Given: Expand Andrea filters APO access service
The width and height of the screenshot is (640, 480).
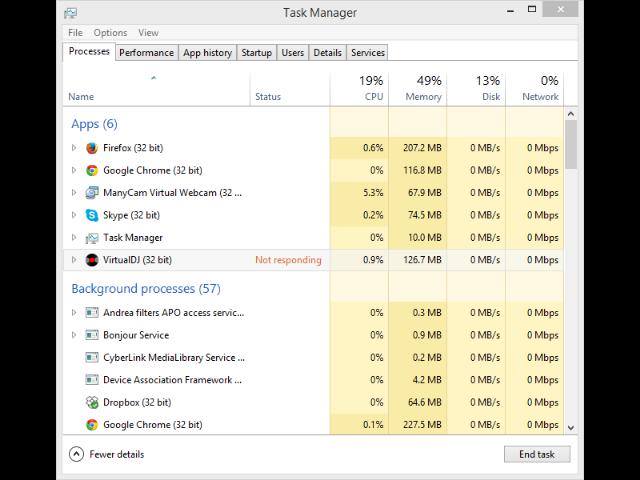Looking at the screenshot, I should (74, 313).
